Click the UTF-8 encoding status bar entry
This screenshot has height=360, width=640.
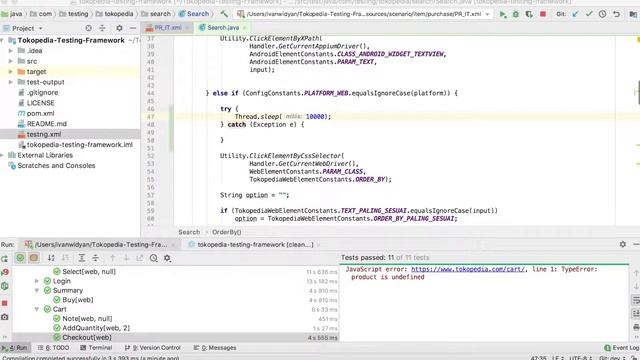coord(580,358)
